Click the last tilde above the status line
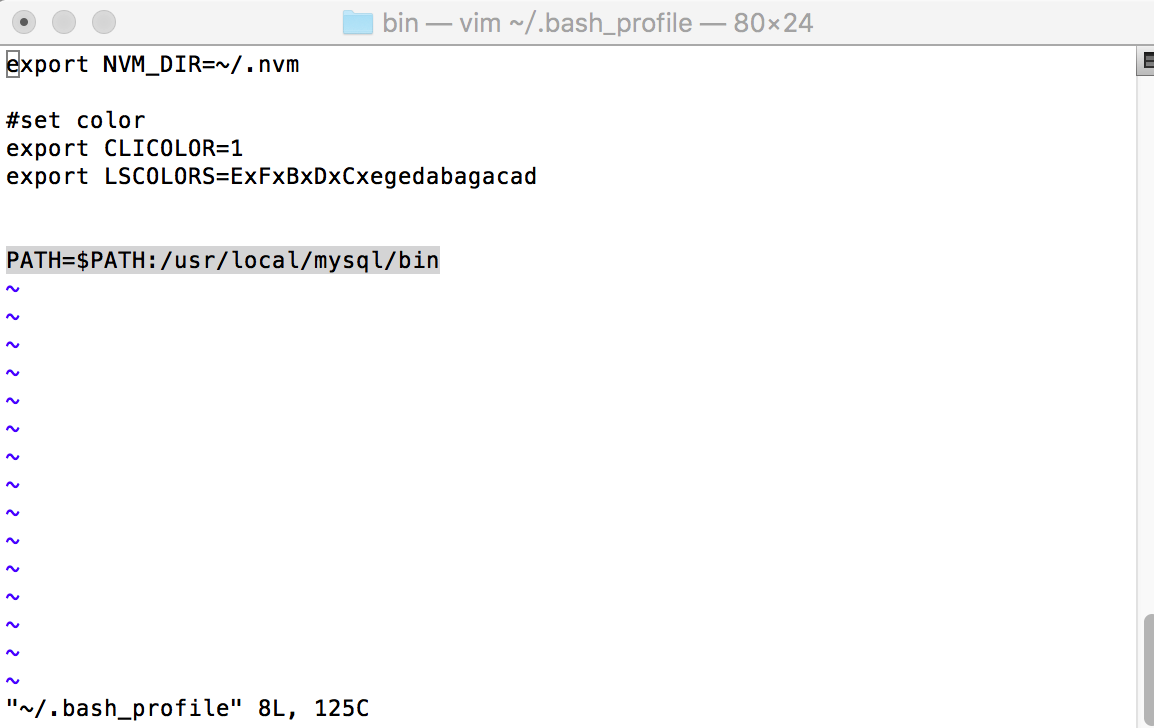1154x728 pixels. coord(13,680)
